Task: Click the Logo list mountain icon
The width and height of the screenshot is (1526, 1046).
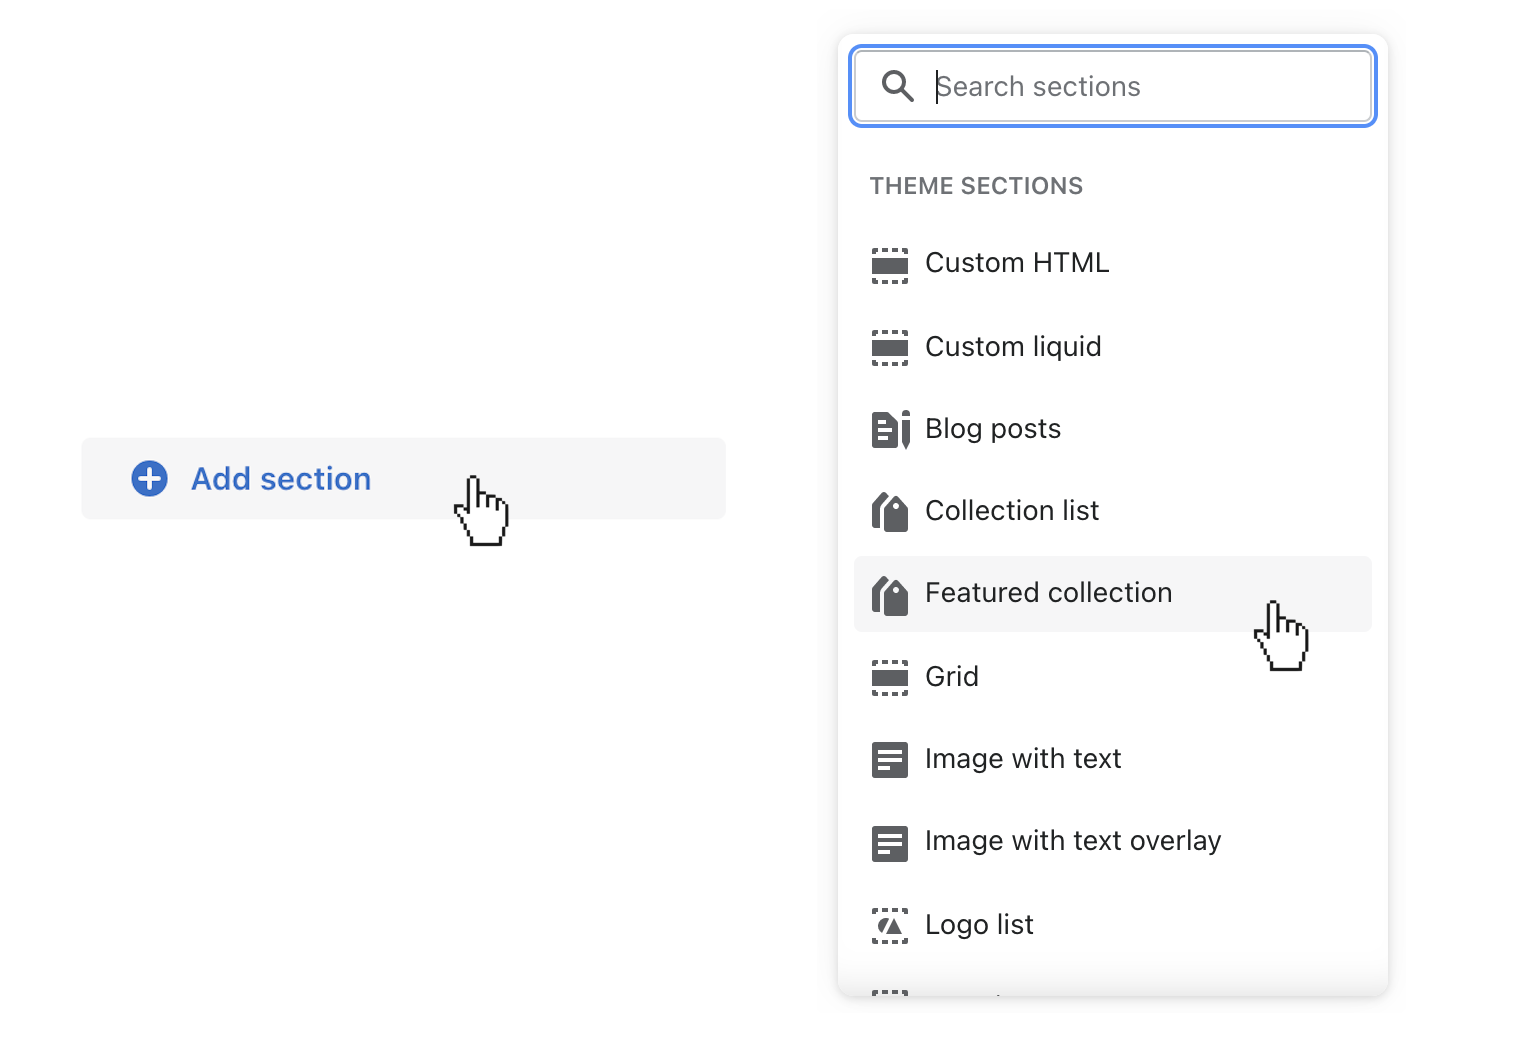Action: (890, 925)
